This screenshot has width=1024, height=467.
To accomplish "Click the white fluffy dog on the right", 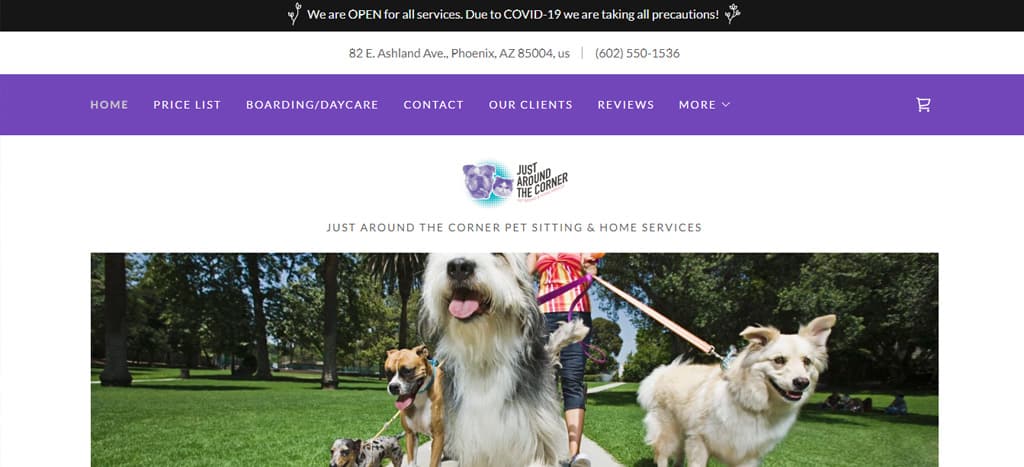I will (x=735, y=389).
